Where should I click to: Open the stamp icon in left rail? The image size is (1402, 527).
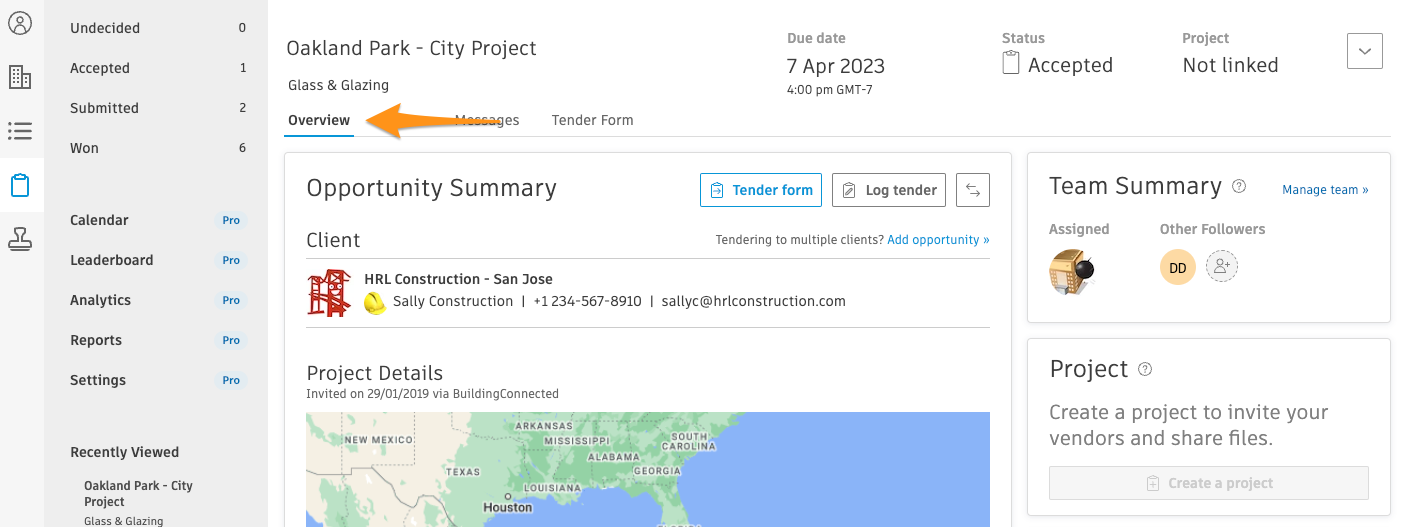coord(20,239)
